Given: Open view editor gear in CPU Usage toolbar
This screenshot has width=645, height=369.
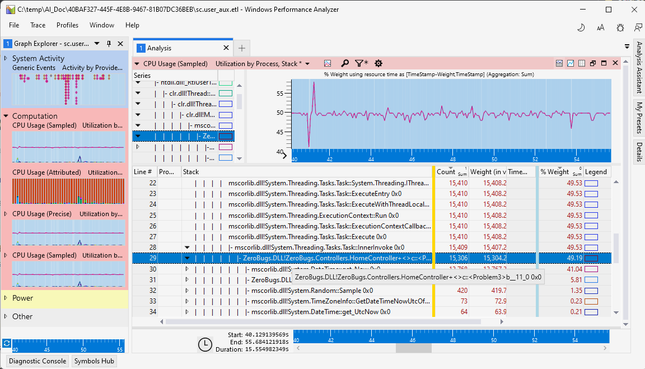Looking at the screenshot, I should [378, 63].
